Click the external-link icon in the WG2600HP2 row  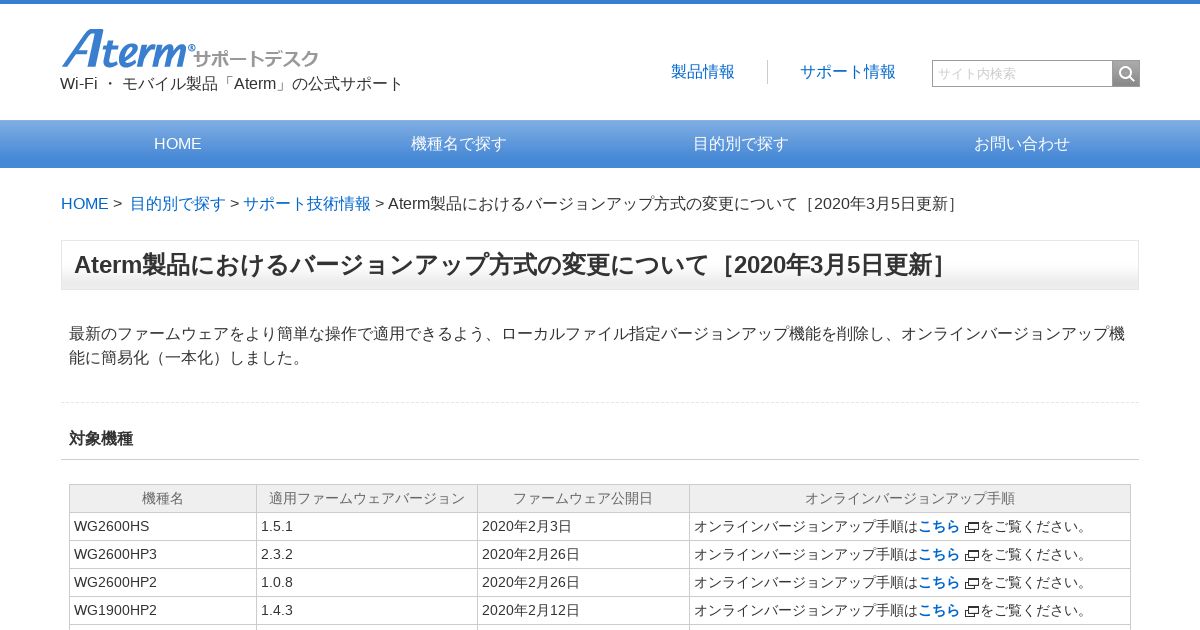(971, 583)
